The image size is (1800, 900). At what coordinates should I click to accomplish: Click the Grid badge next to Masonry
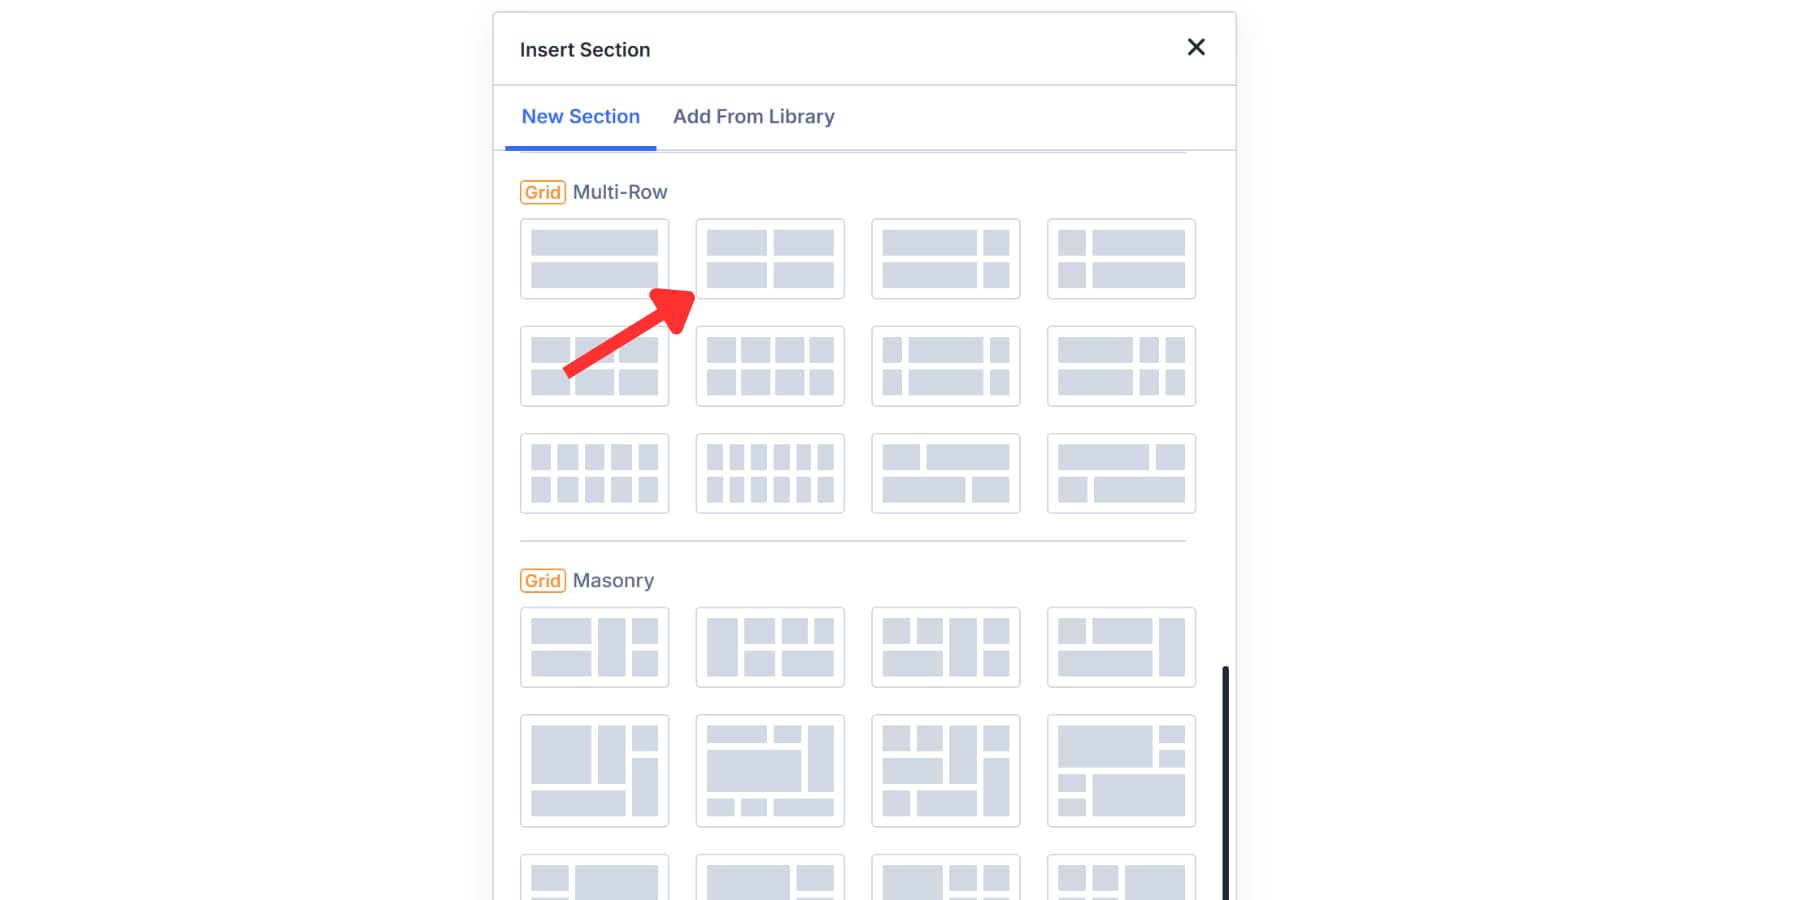point(543,580)
